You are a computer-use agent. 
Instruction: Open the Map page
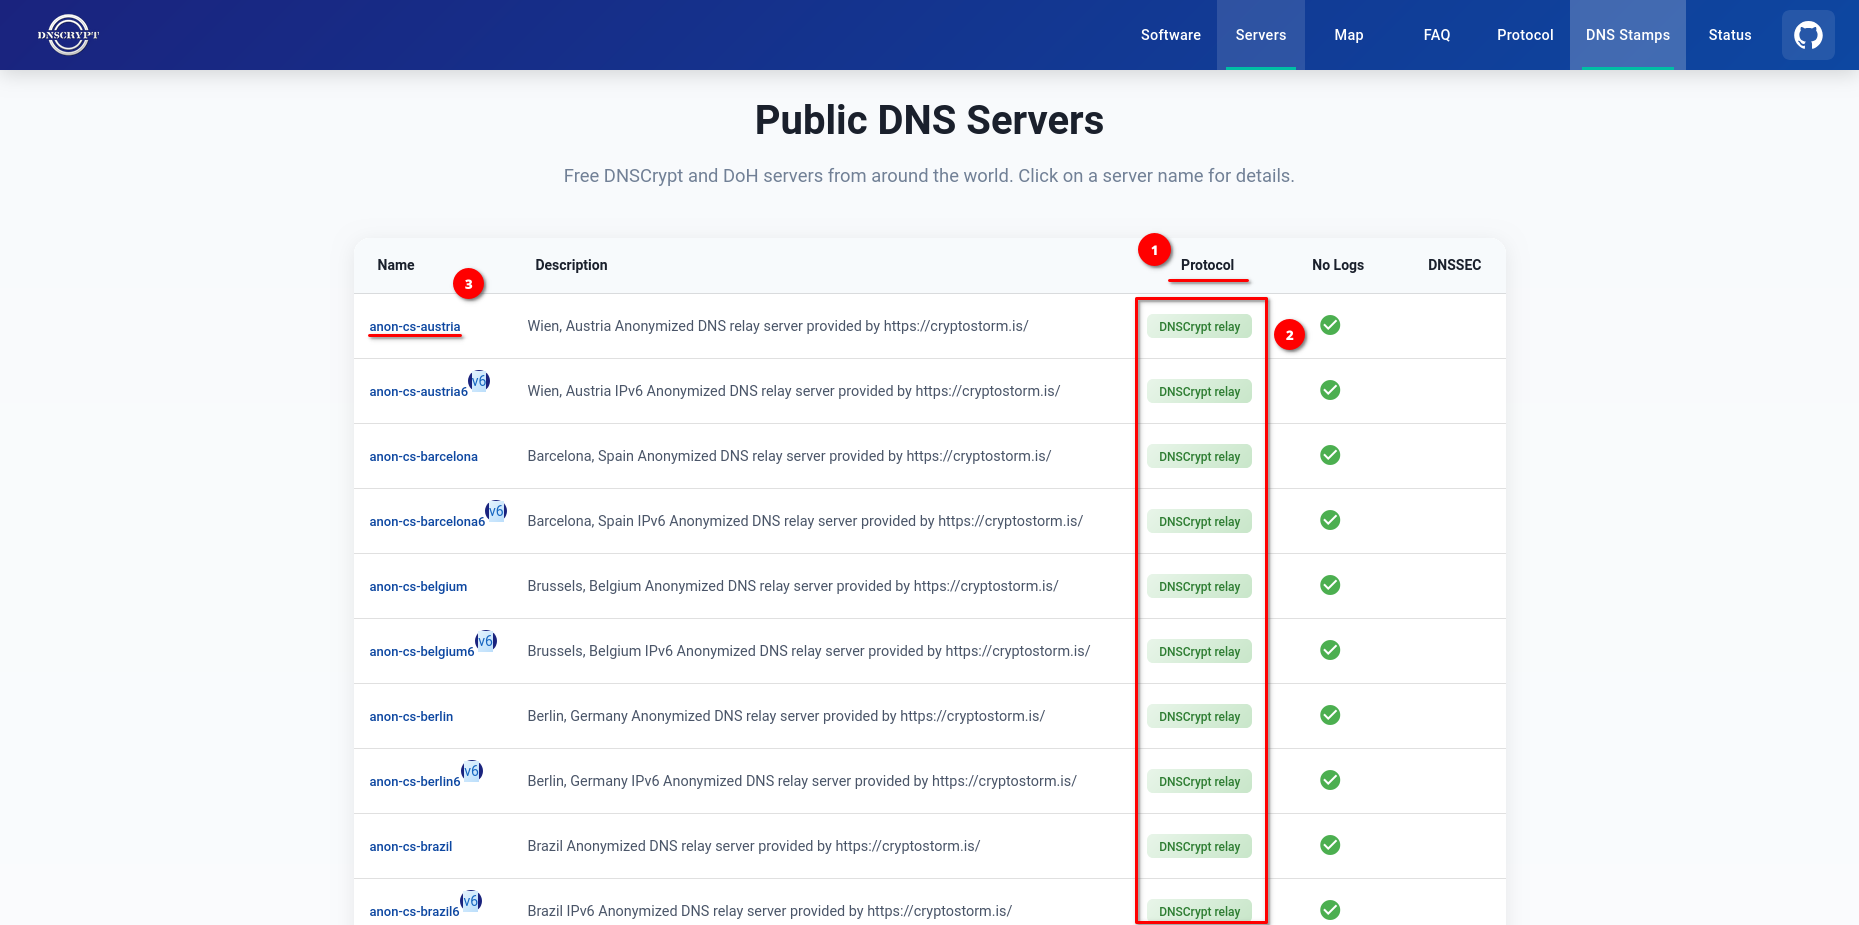(x=1349, y=35)
